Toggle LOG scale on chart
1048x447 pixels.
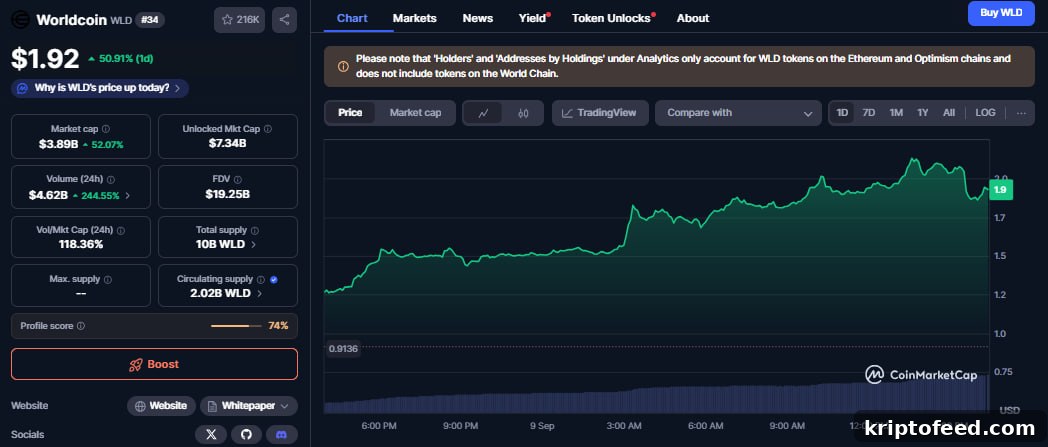point(985,113)
